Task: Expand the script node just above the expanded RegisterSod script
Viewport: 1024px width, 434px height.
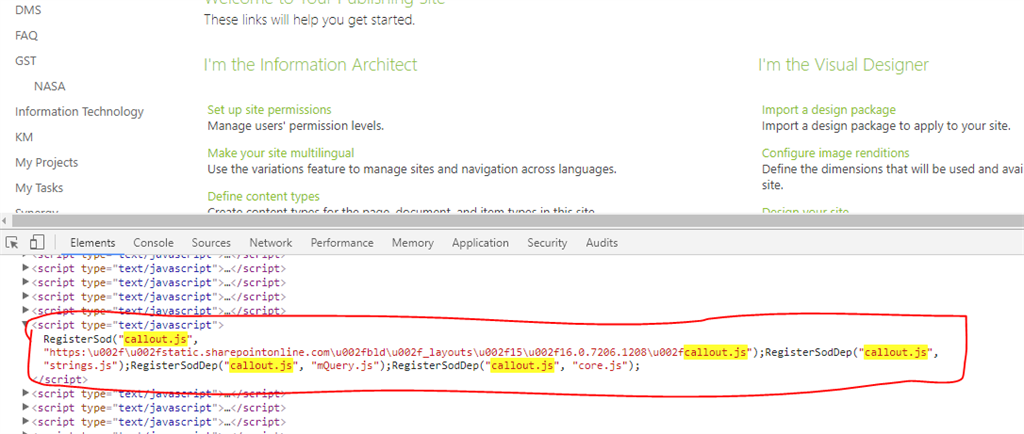Action: 26,311
